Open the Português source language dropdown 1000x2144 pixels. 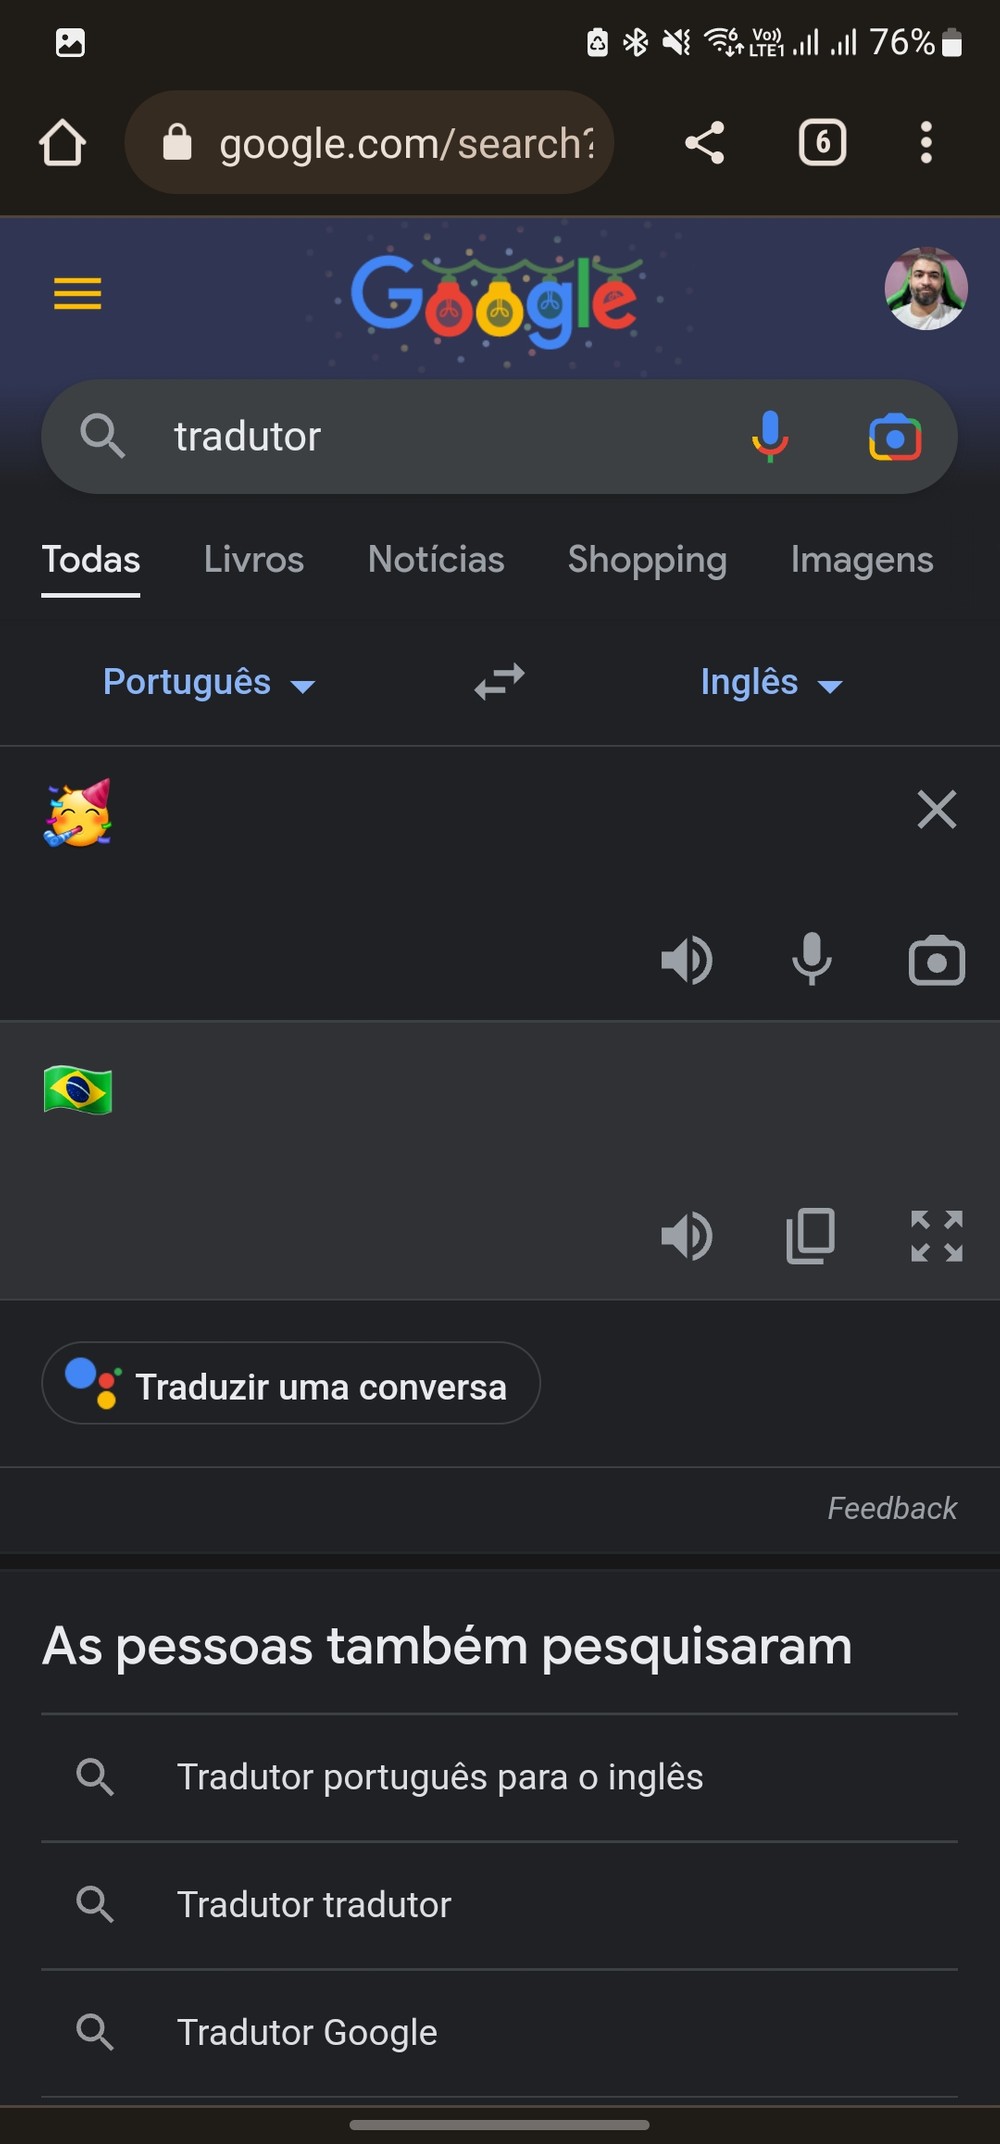[x=208, y=683]
